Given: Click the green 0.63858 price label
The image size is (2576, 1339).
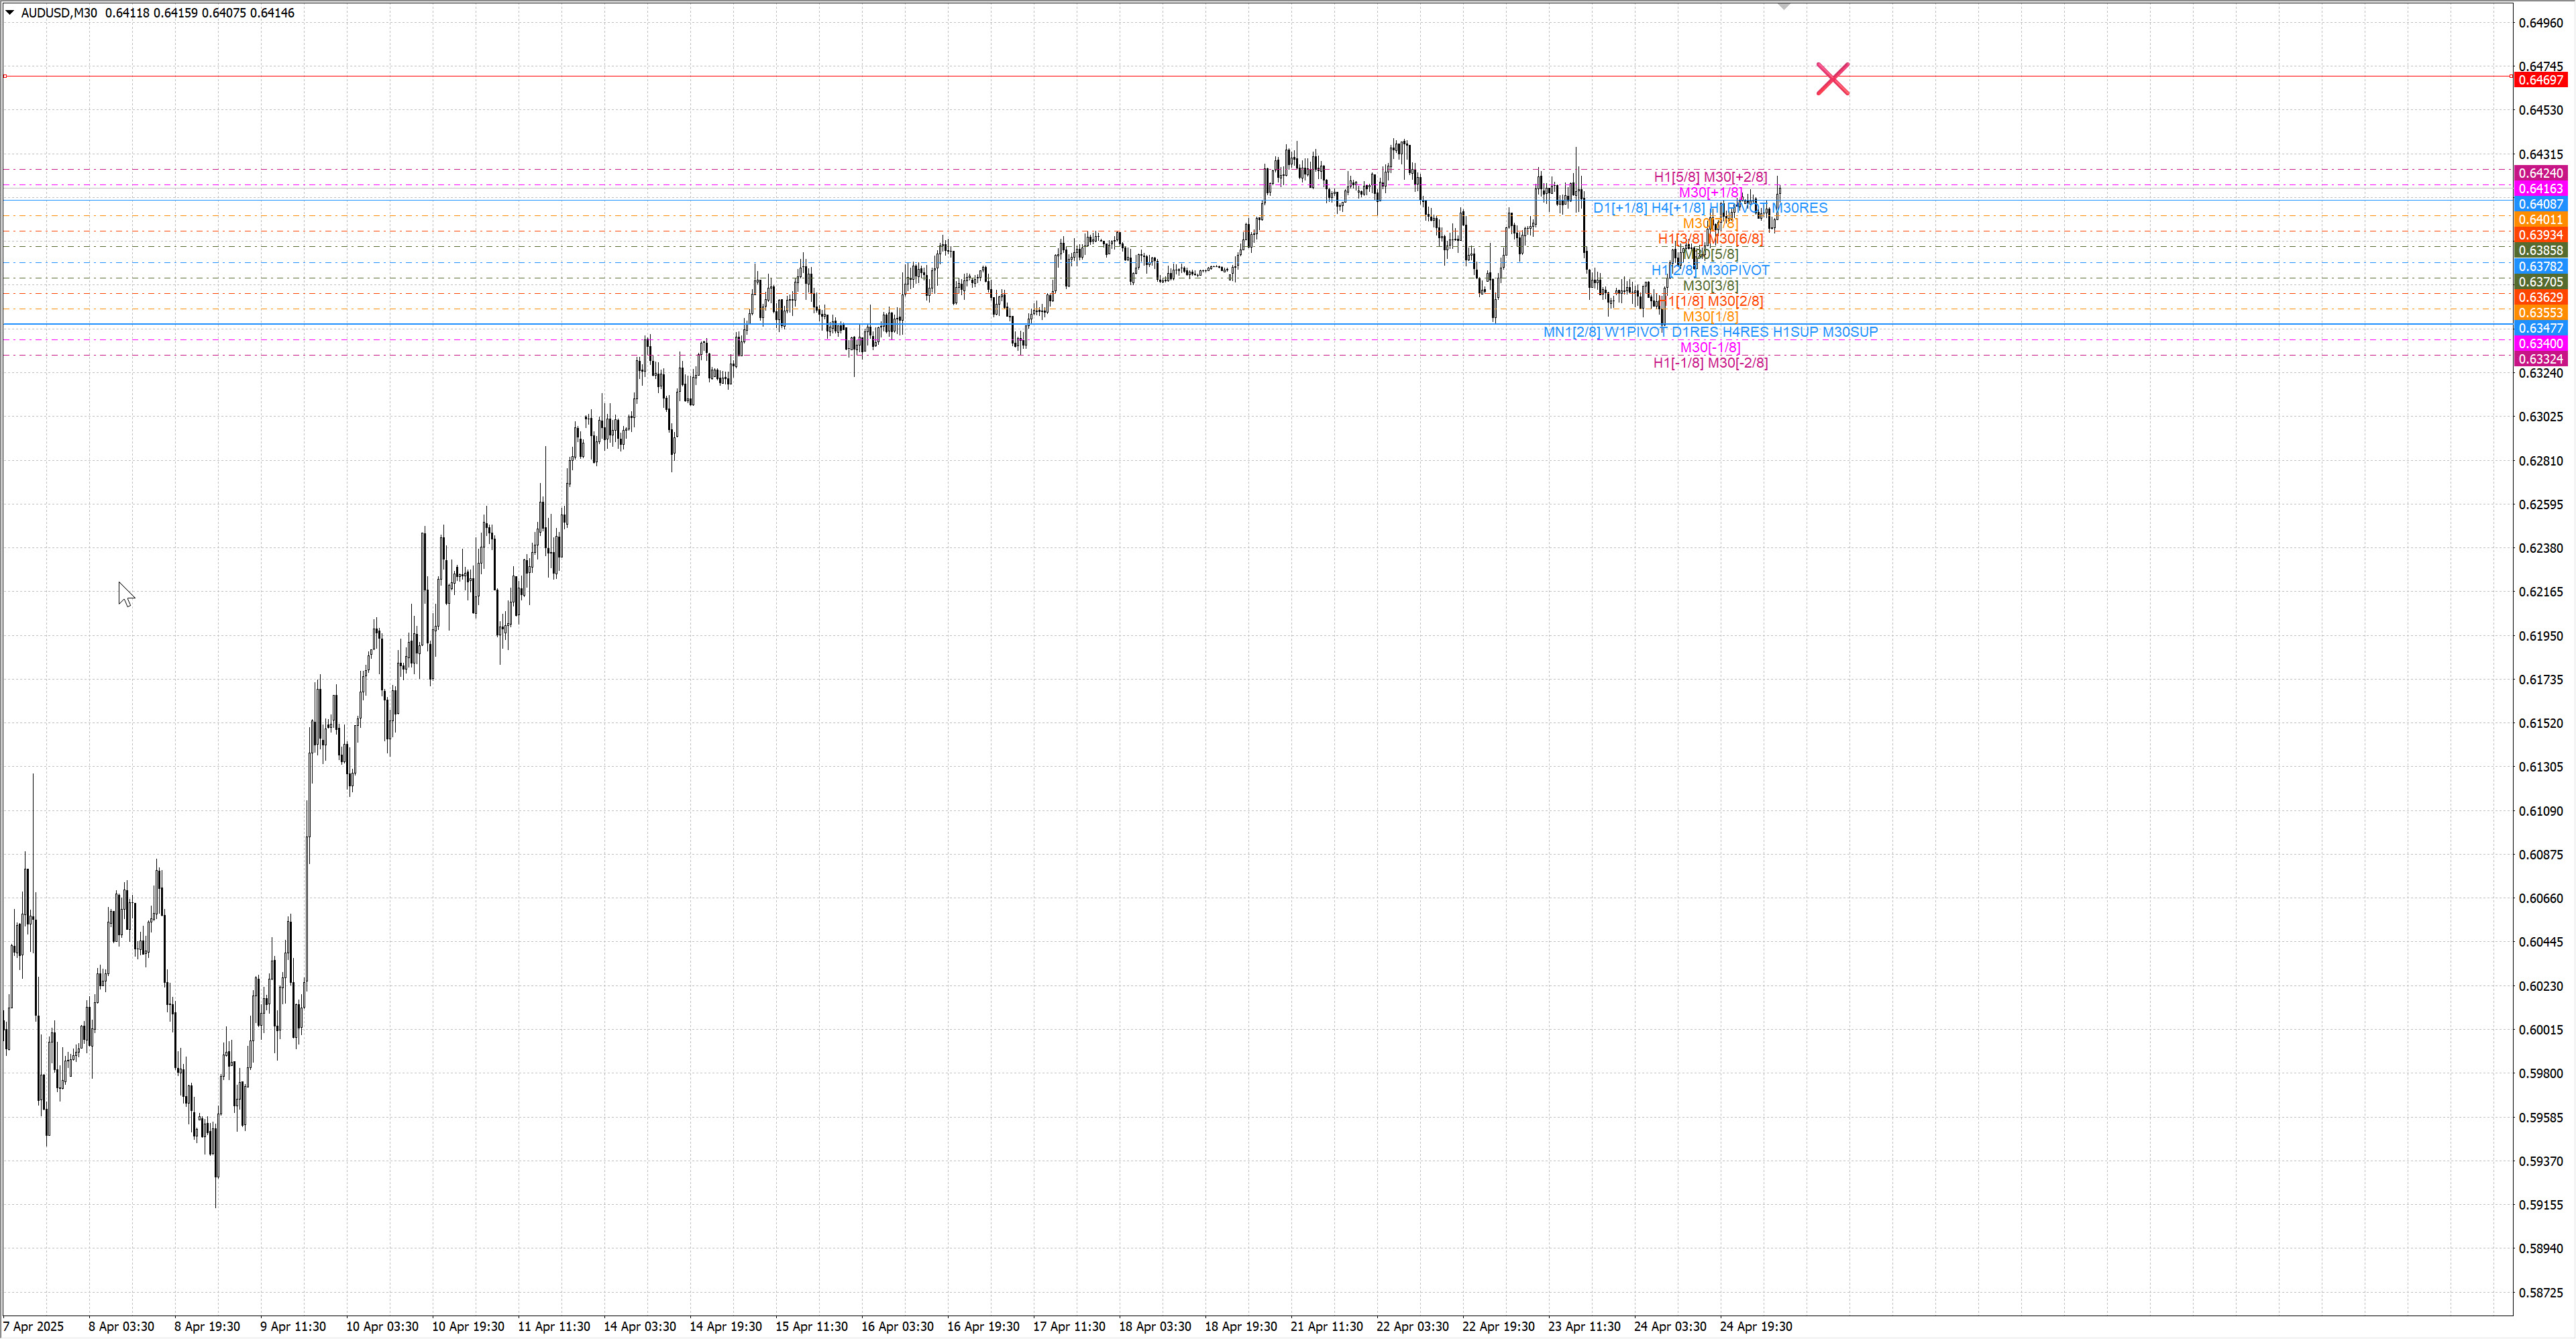Looking at the screenshot, I should pyautogui.click(x=2540, y=251).
